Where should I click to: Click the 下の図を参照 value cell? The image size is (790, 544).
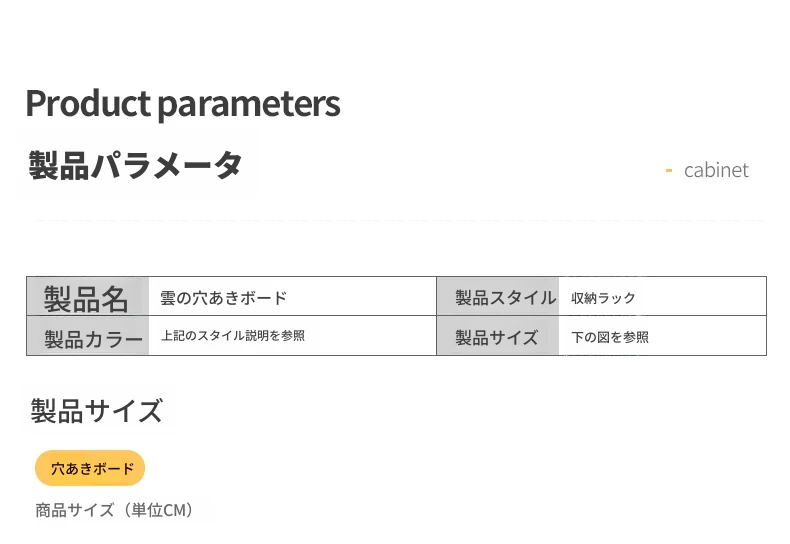click(663, 335)
